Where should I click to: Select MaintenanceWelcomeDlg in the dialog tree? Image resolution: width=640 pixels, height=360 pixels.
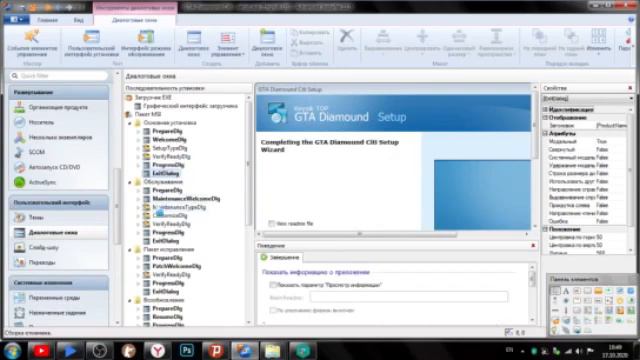tap(186, 199)
